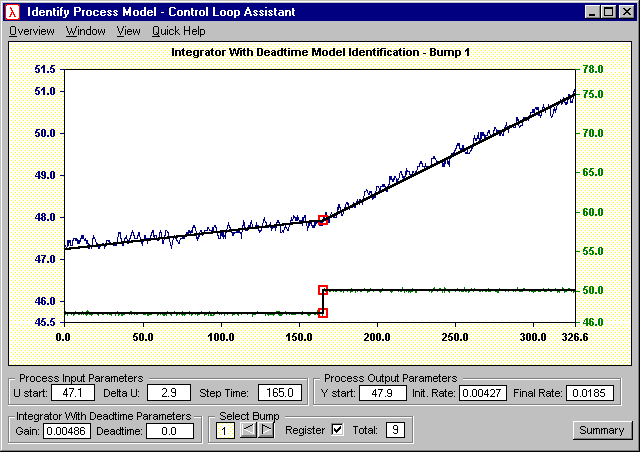Go to next bump with right arrow
Viewport: 640px width, 452px height.
pos(266,430)
